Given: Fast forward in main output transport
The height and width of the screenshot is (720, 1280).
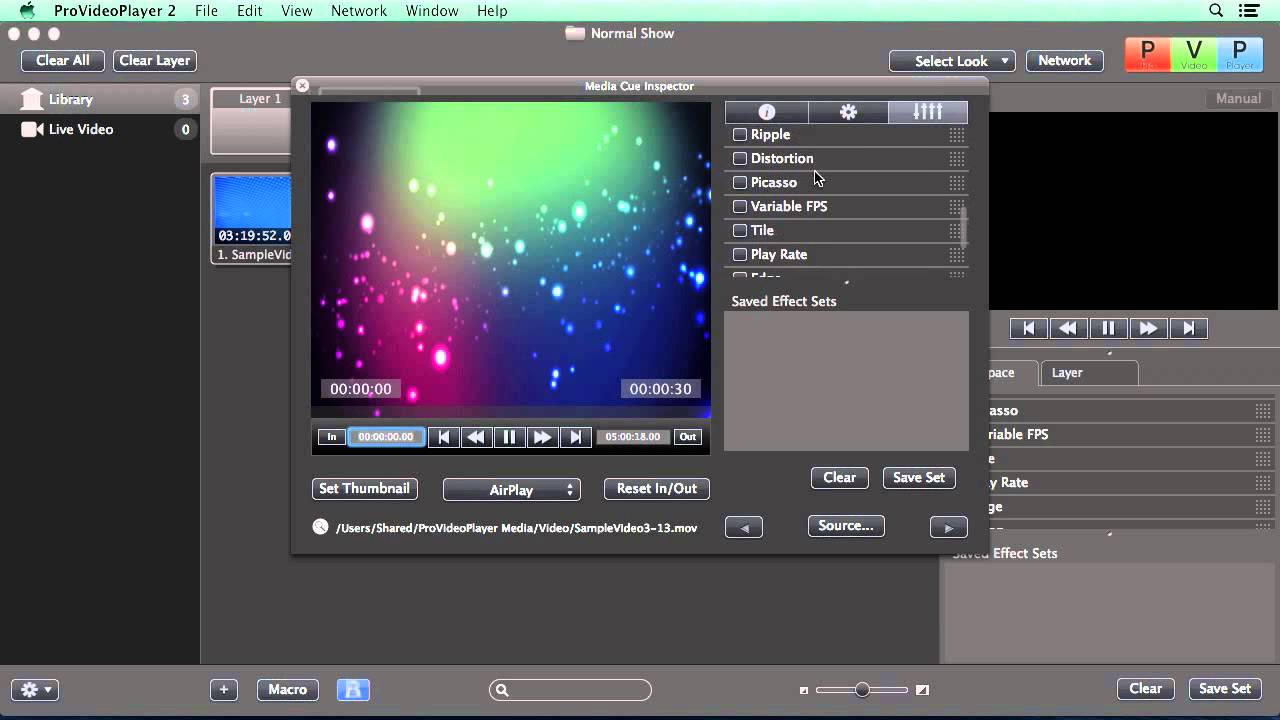Looking at the screenshot, I should (1148, 328).
